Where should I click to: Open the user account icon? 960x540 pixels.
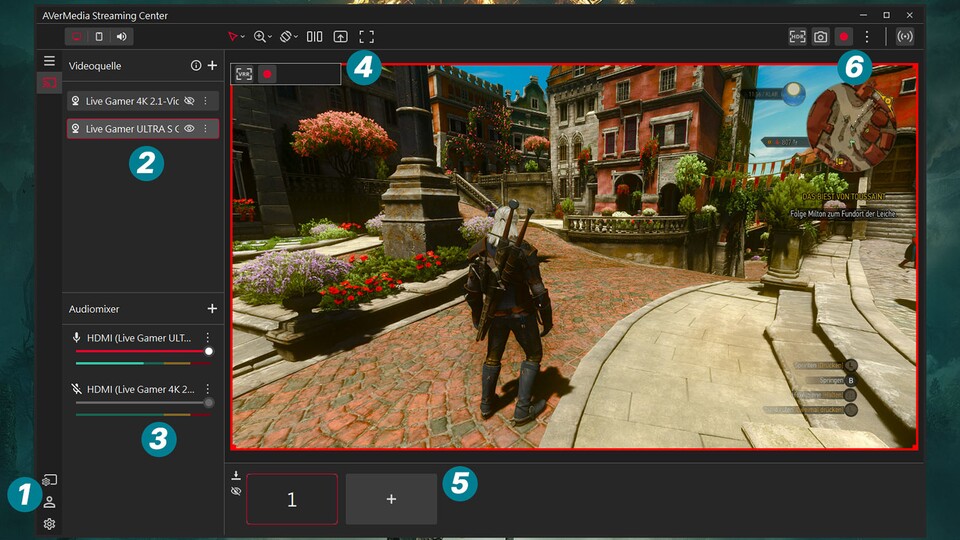tap(50, 502)
